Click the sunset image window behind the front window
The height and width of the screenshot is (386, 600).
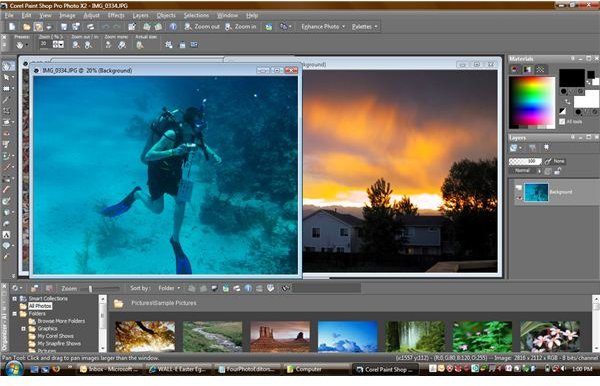tap(400, 170)
